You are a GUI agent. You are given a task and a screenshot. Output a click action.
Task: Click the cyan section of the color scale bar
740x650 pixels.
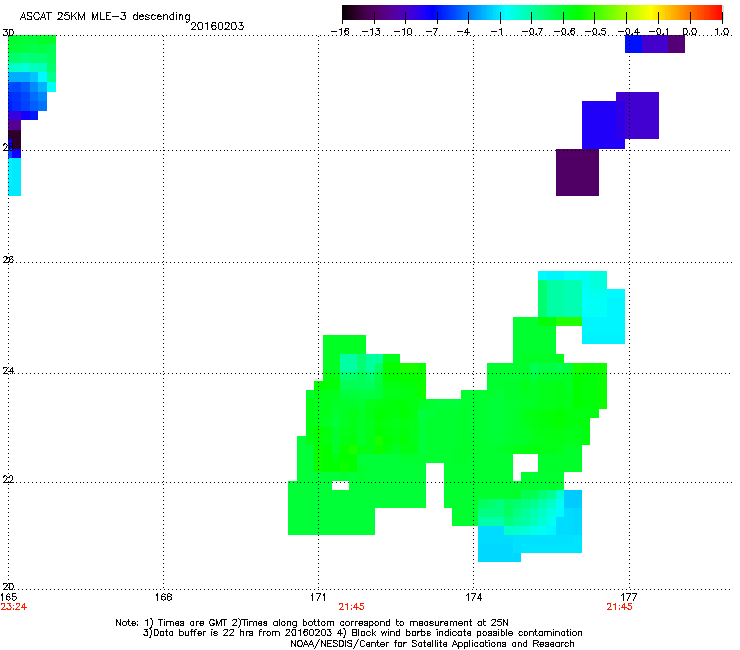pyautogui.click(x=505, y=12)
